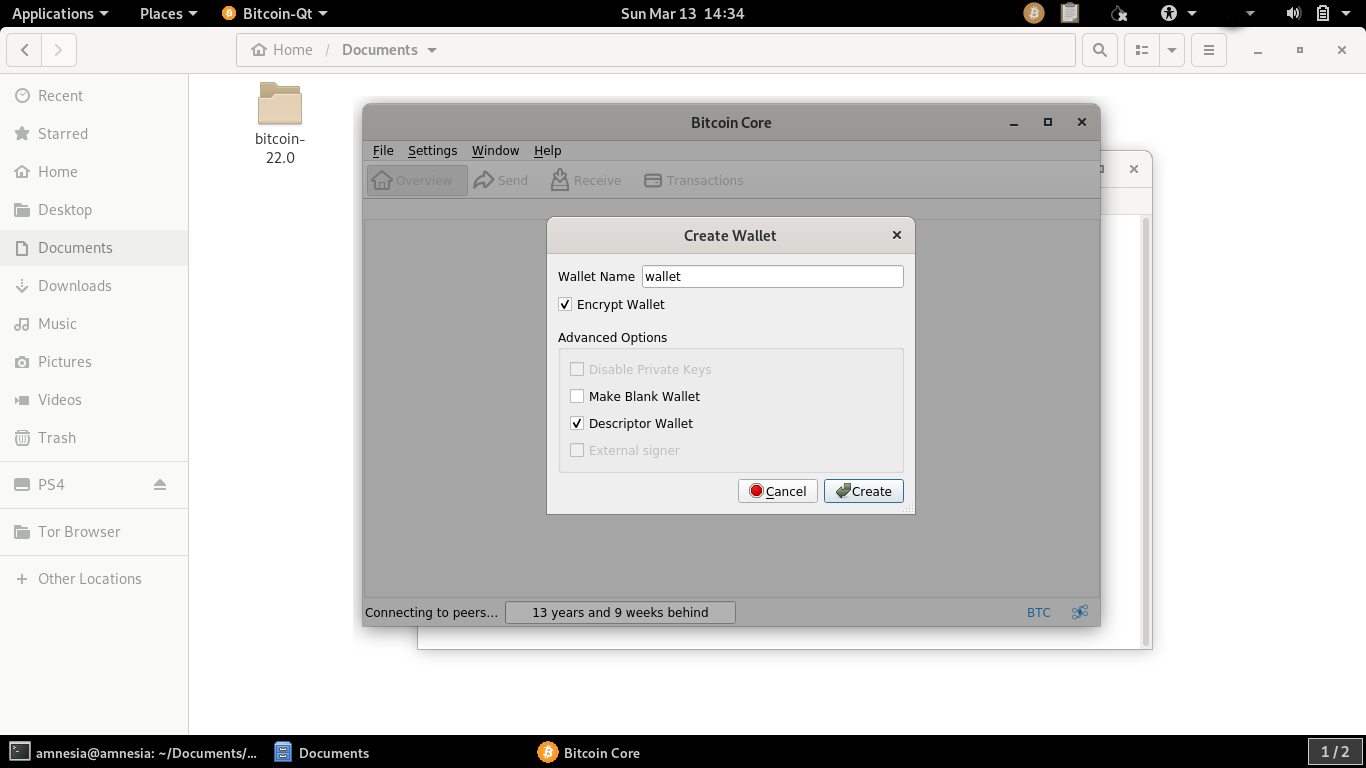The height and width of the screenshot is (768, 1366).
Task: Go back in the file manager
Action: click(25, 49)
